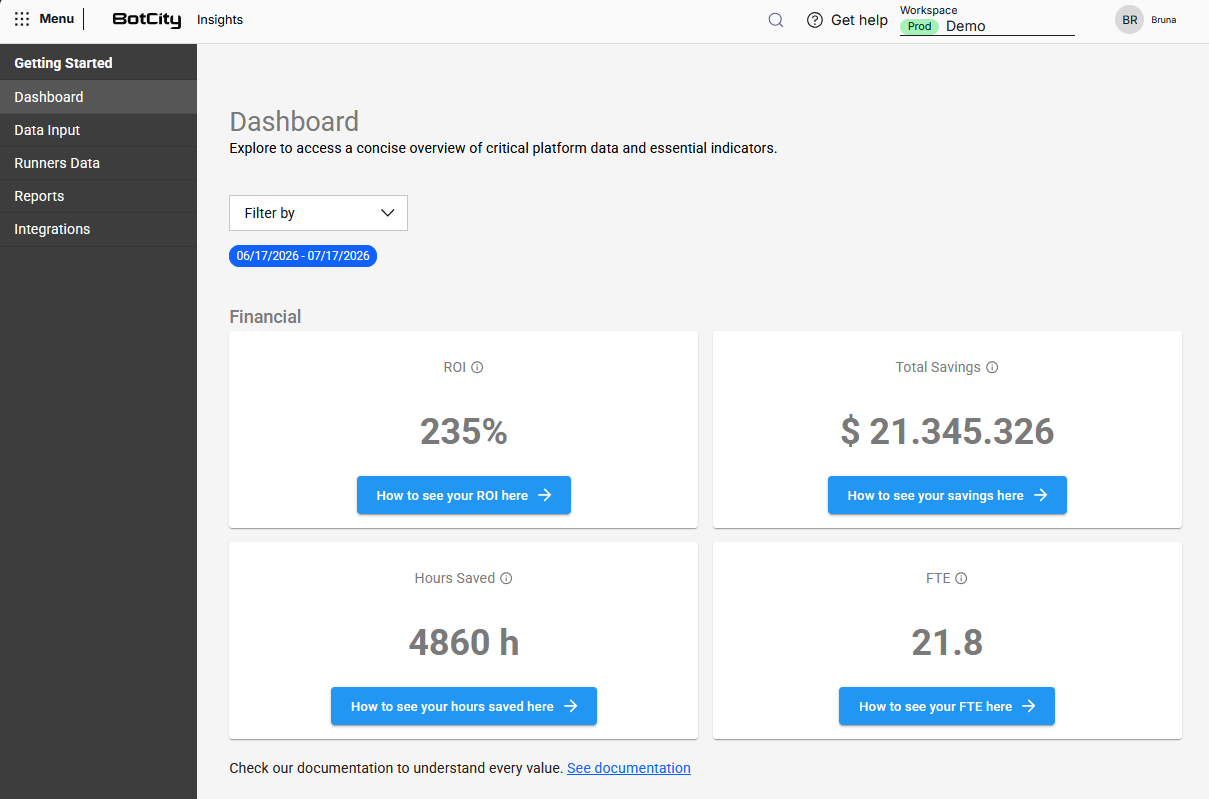Open the BR user avatar
Viewport: 1209px width, 799px height.
click(1129, 20)
